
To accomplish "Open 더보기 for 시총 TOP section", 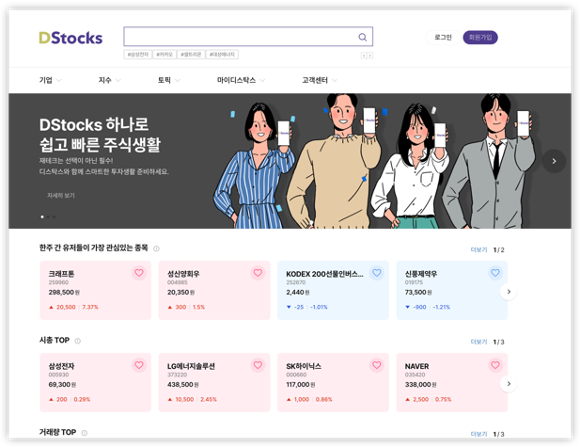I will point(479,342).
